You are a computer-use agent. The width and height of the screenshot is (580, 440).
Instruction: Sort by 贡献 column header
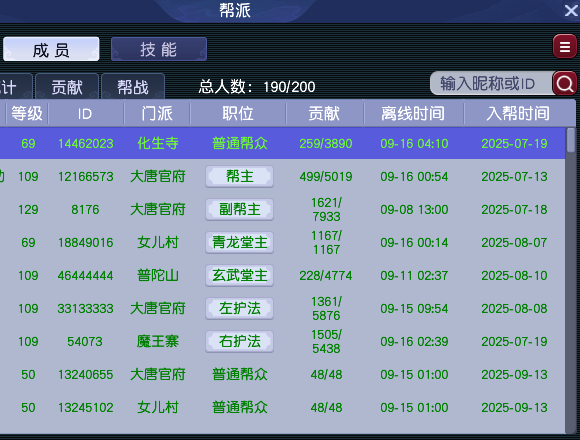tap(324, 114)
